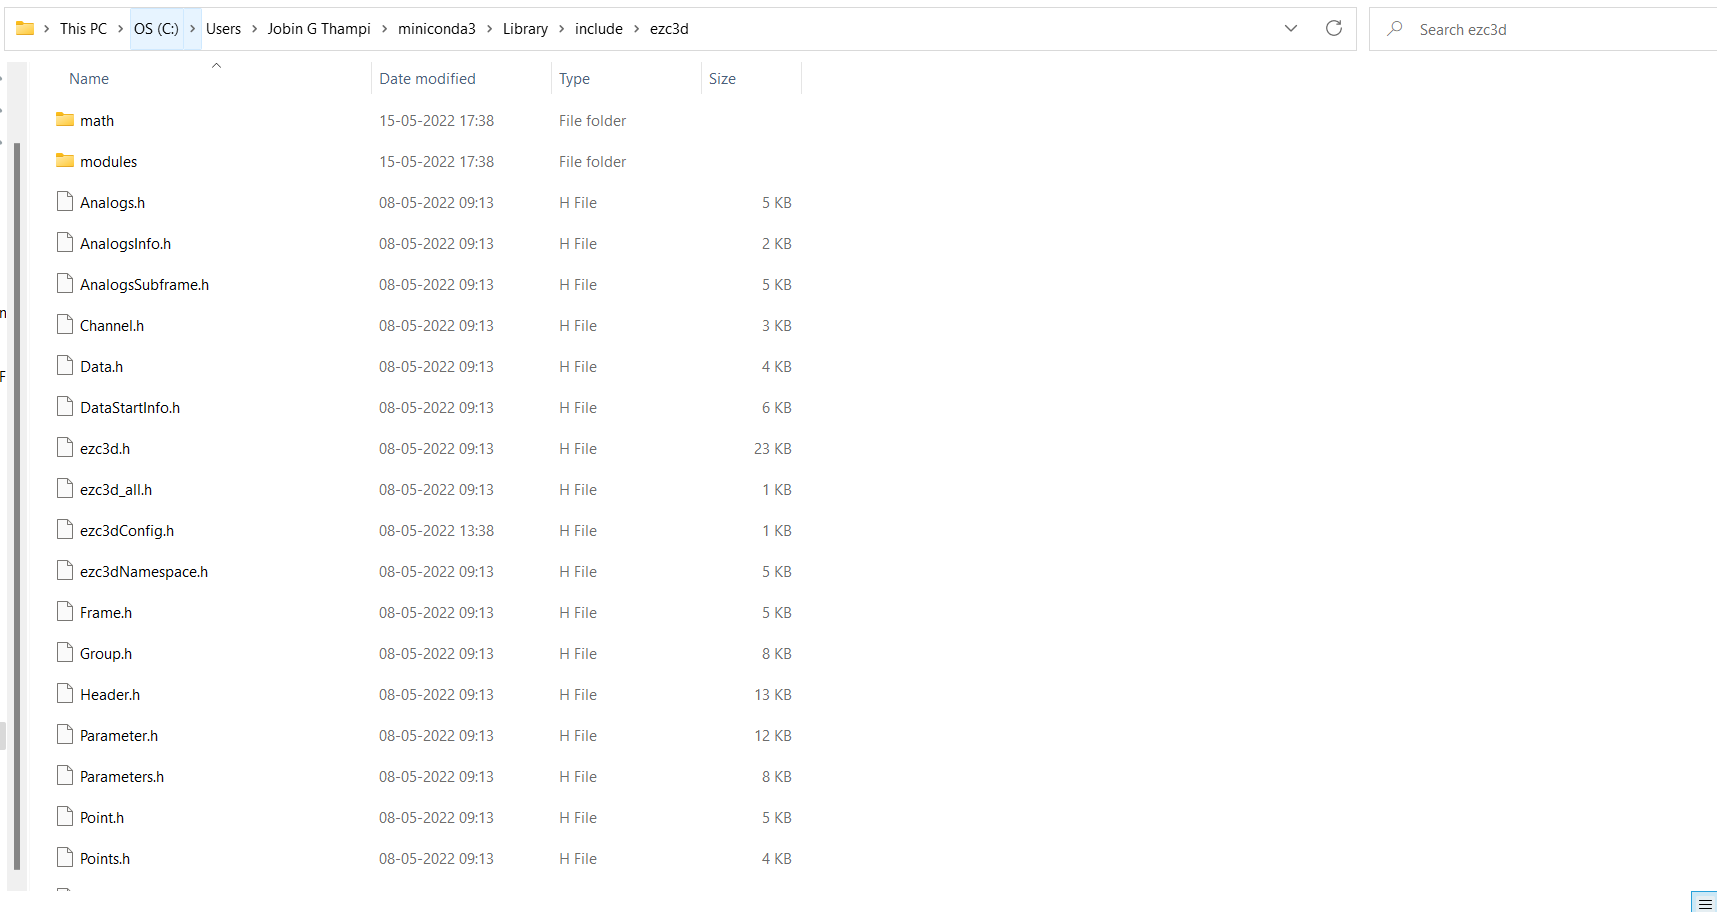This screenshot has width=1717, height=912.
Task: Click the Refresh icon in the address bar
Action: pos(1333,28)
